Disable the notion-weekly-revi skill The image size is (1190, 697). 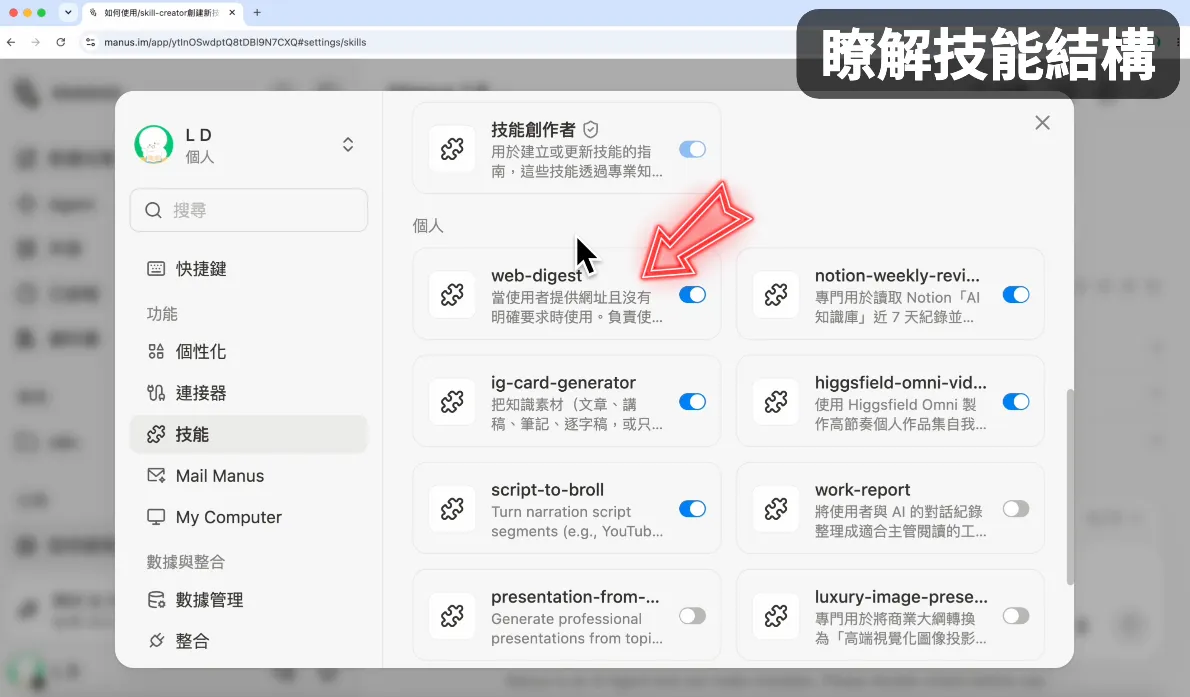point(1015,295)
